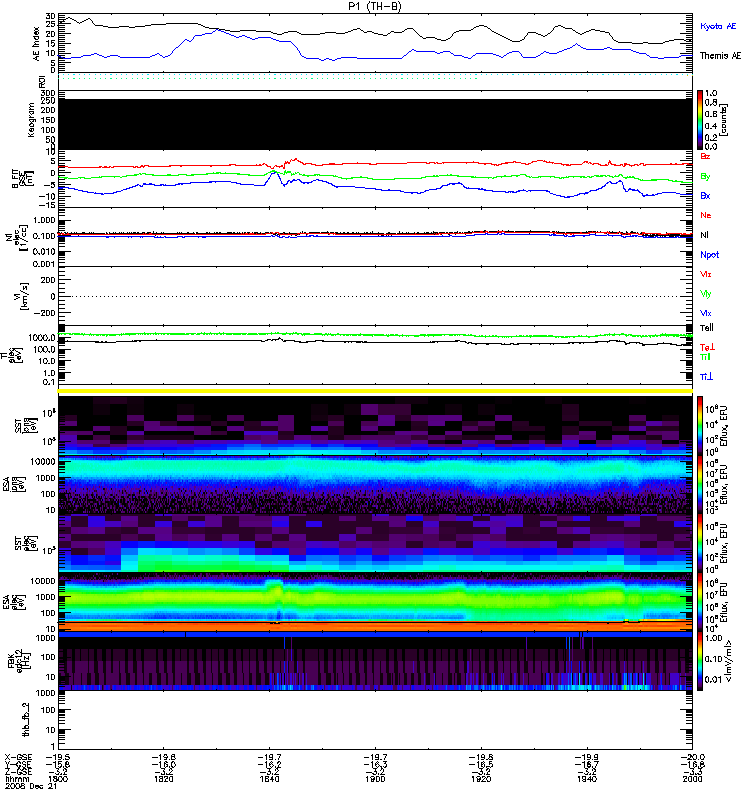Select the black Ni legend label
The image size is (750, 800).
pos(705,235)
